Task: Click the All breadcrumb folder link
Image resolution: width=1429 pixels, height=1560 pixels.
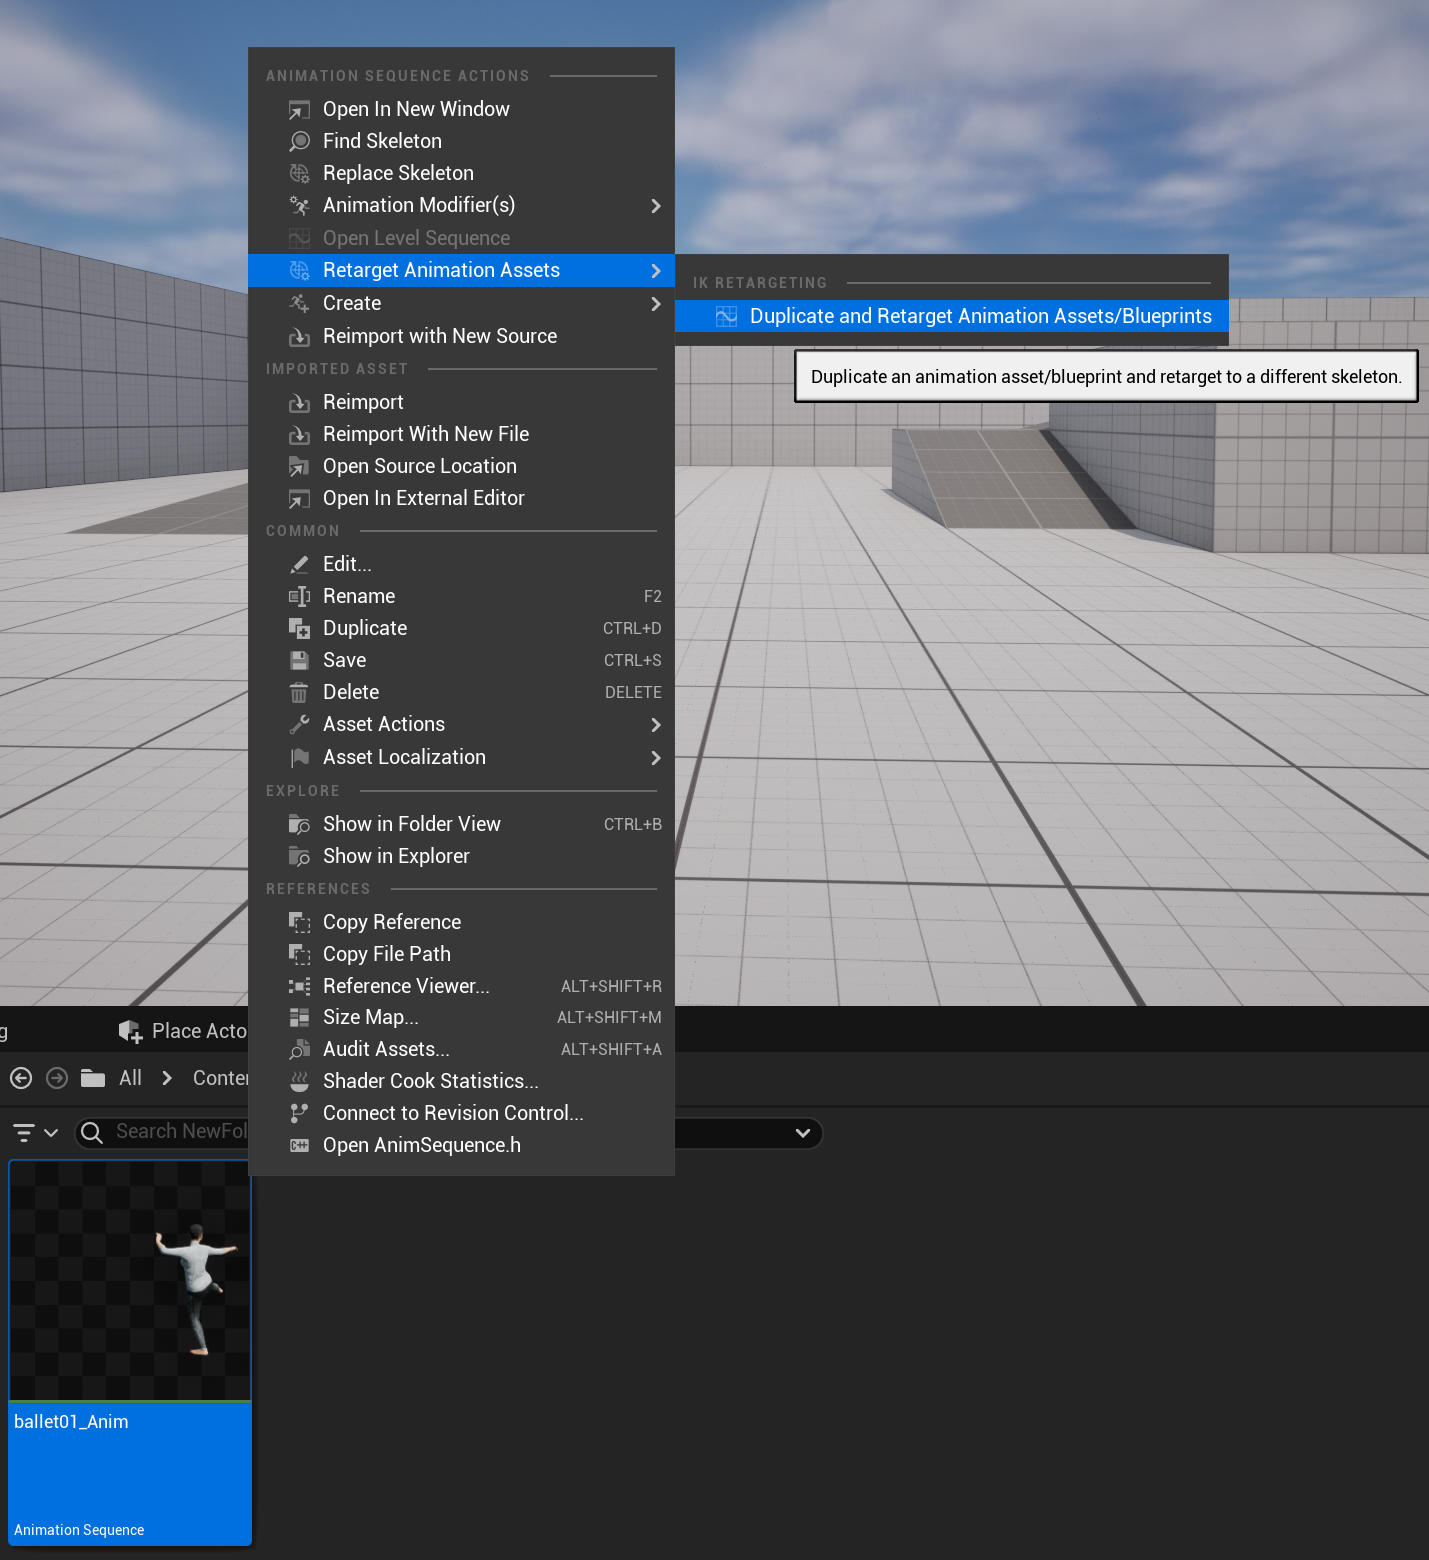Action: tap(130, 1078)
